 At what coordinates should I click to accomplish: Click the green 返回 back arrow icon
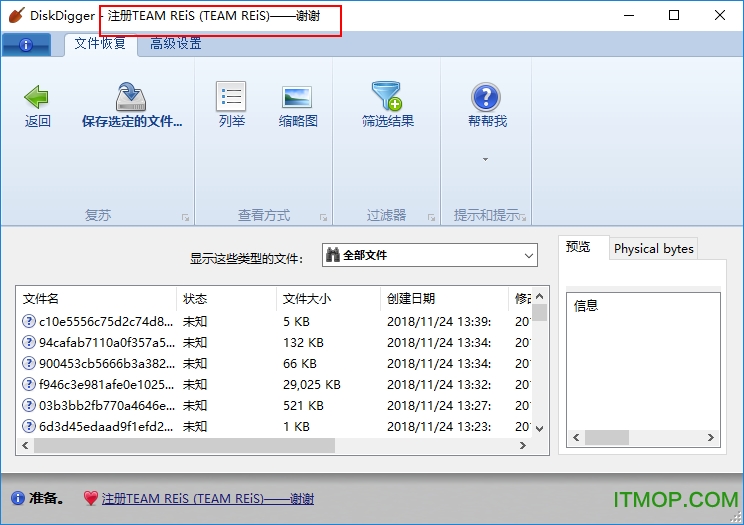(37, 97)
